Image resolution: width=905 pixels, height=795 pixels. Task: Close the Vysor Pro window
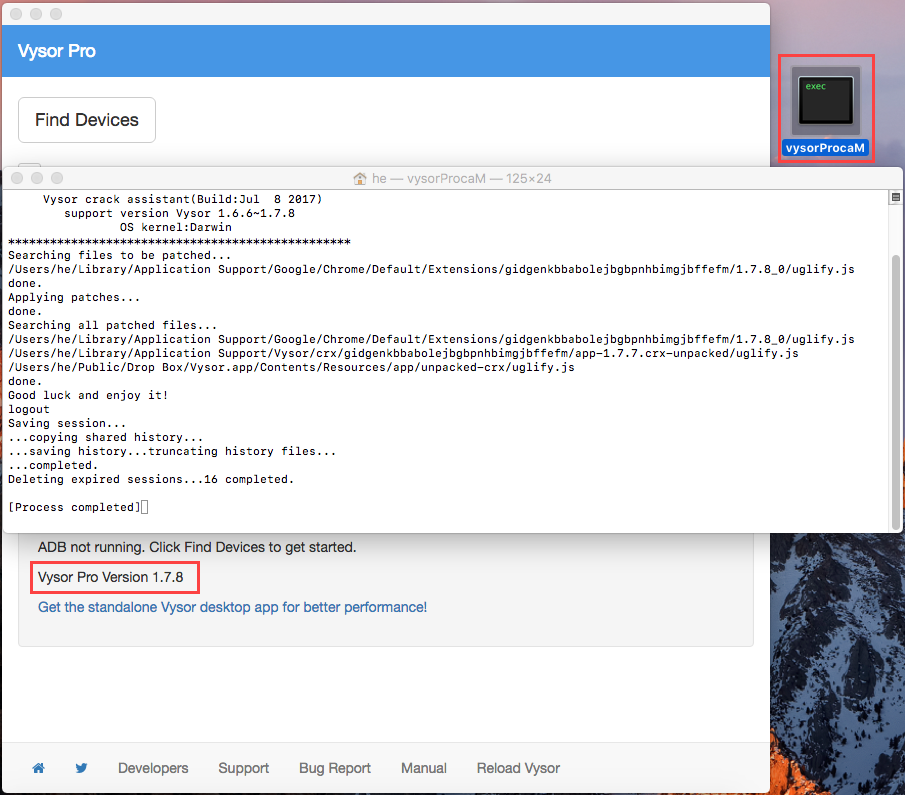point(16,14)
